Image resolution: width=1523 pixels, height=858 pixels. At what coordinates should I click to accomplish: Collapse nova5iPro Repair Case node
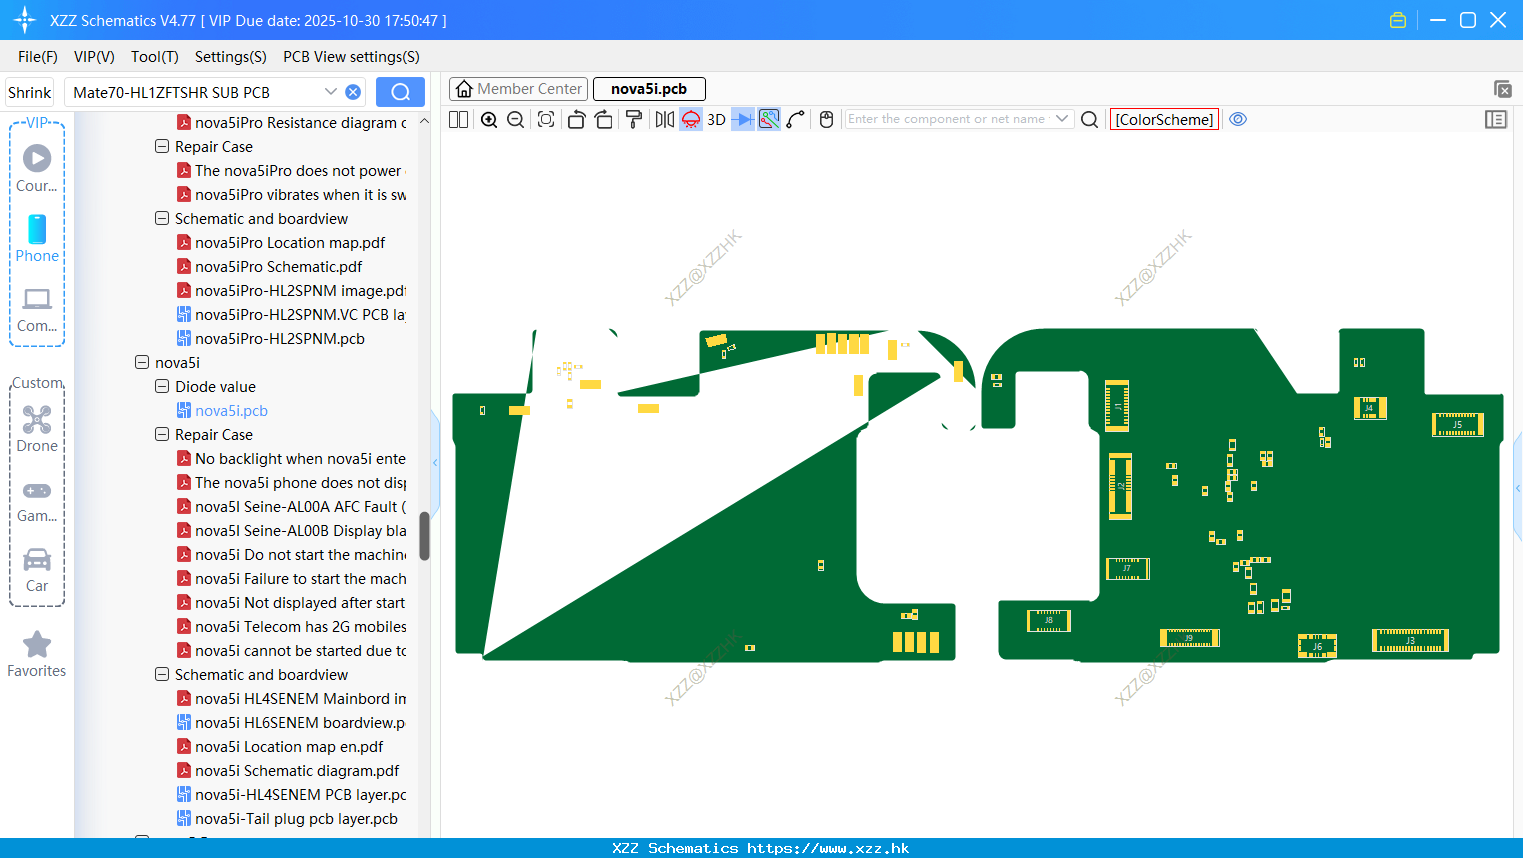(162, 146)
